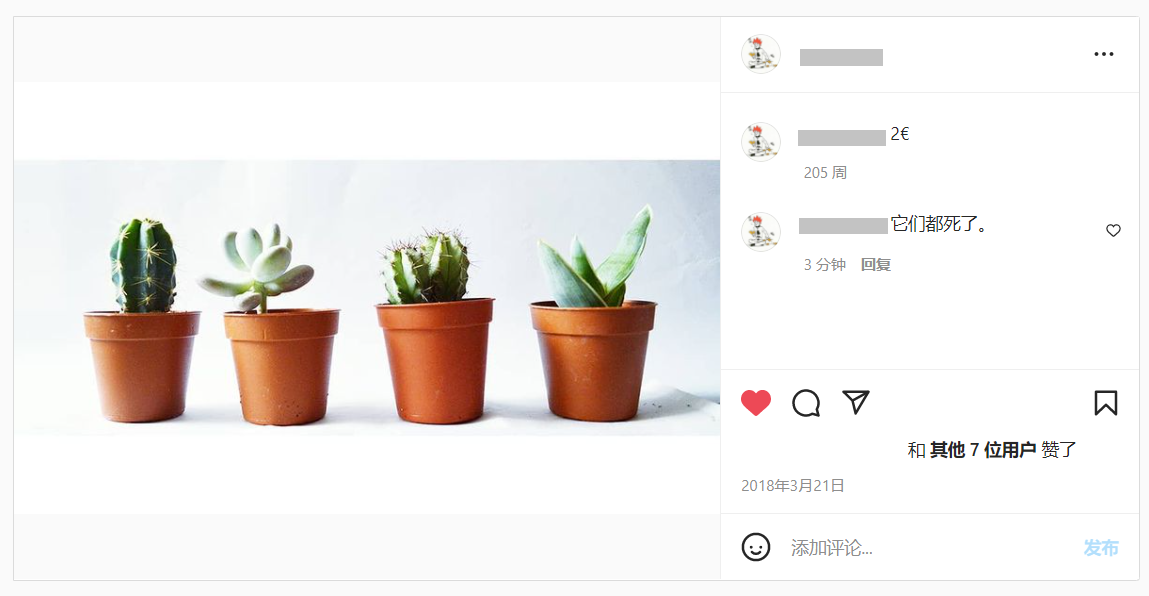Click the 205 周 caption timestamp

click(825, 173)
